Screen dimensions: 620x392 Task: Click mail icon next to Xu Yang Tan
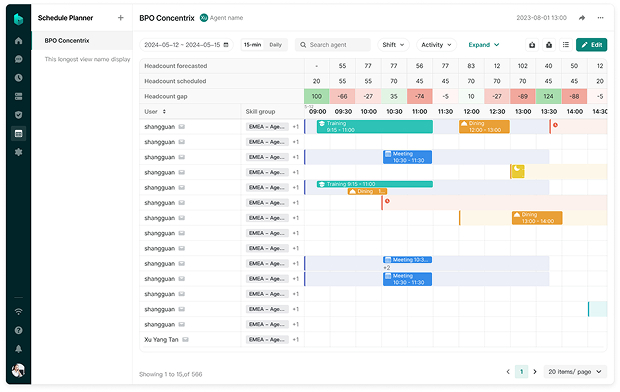[185, 339]
